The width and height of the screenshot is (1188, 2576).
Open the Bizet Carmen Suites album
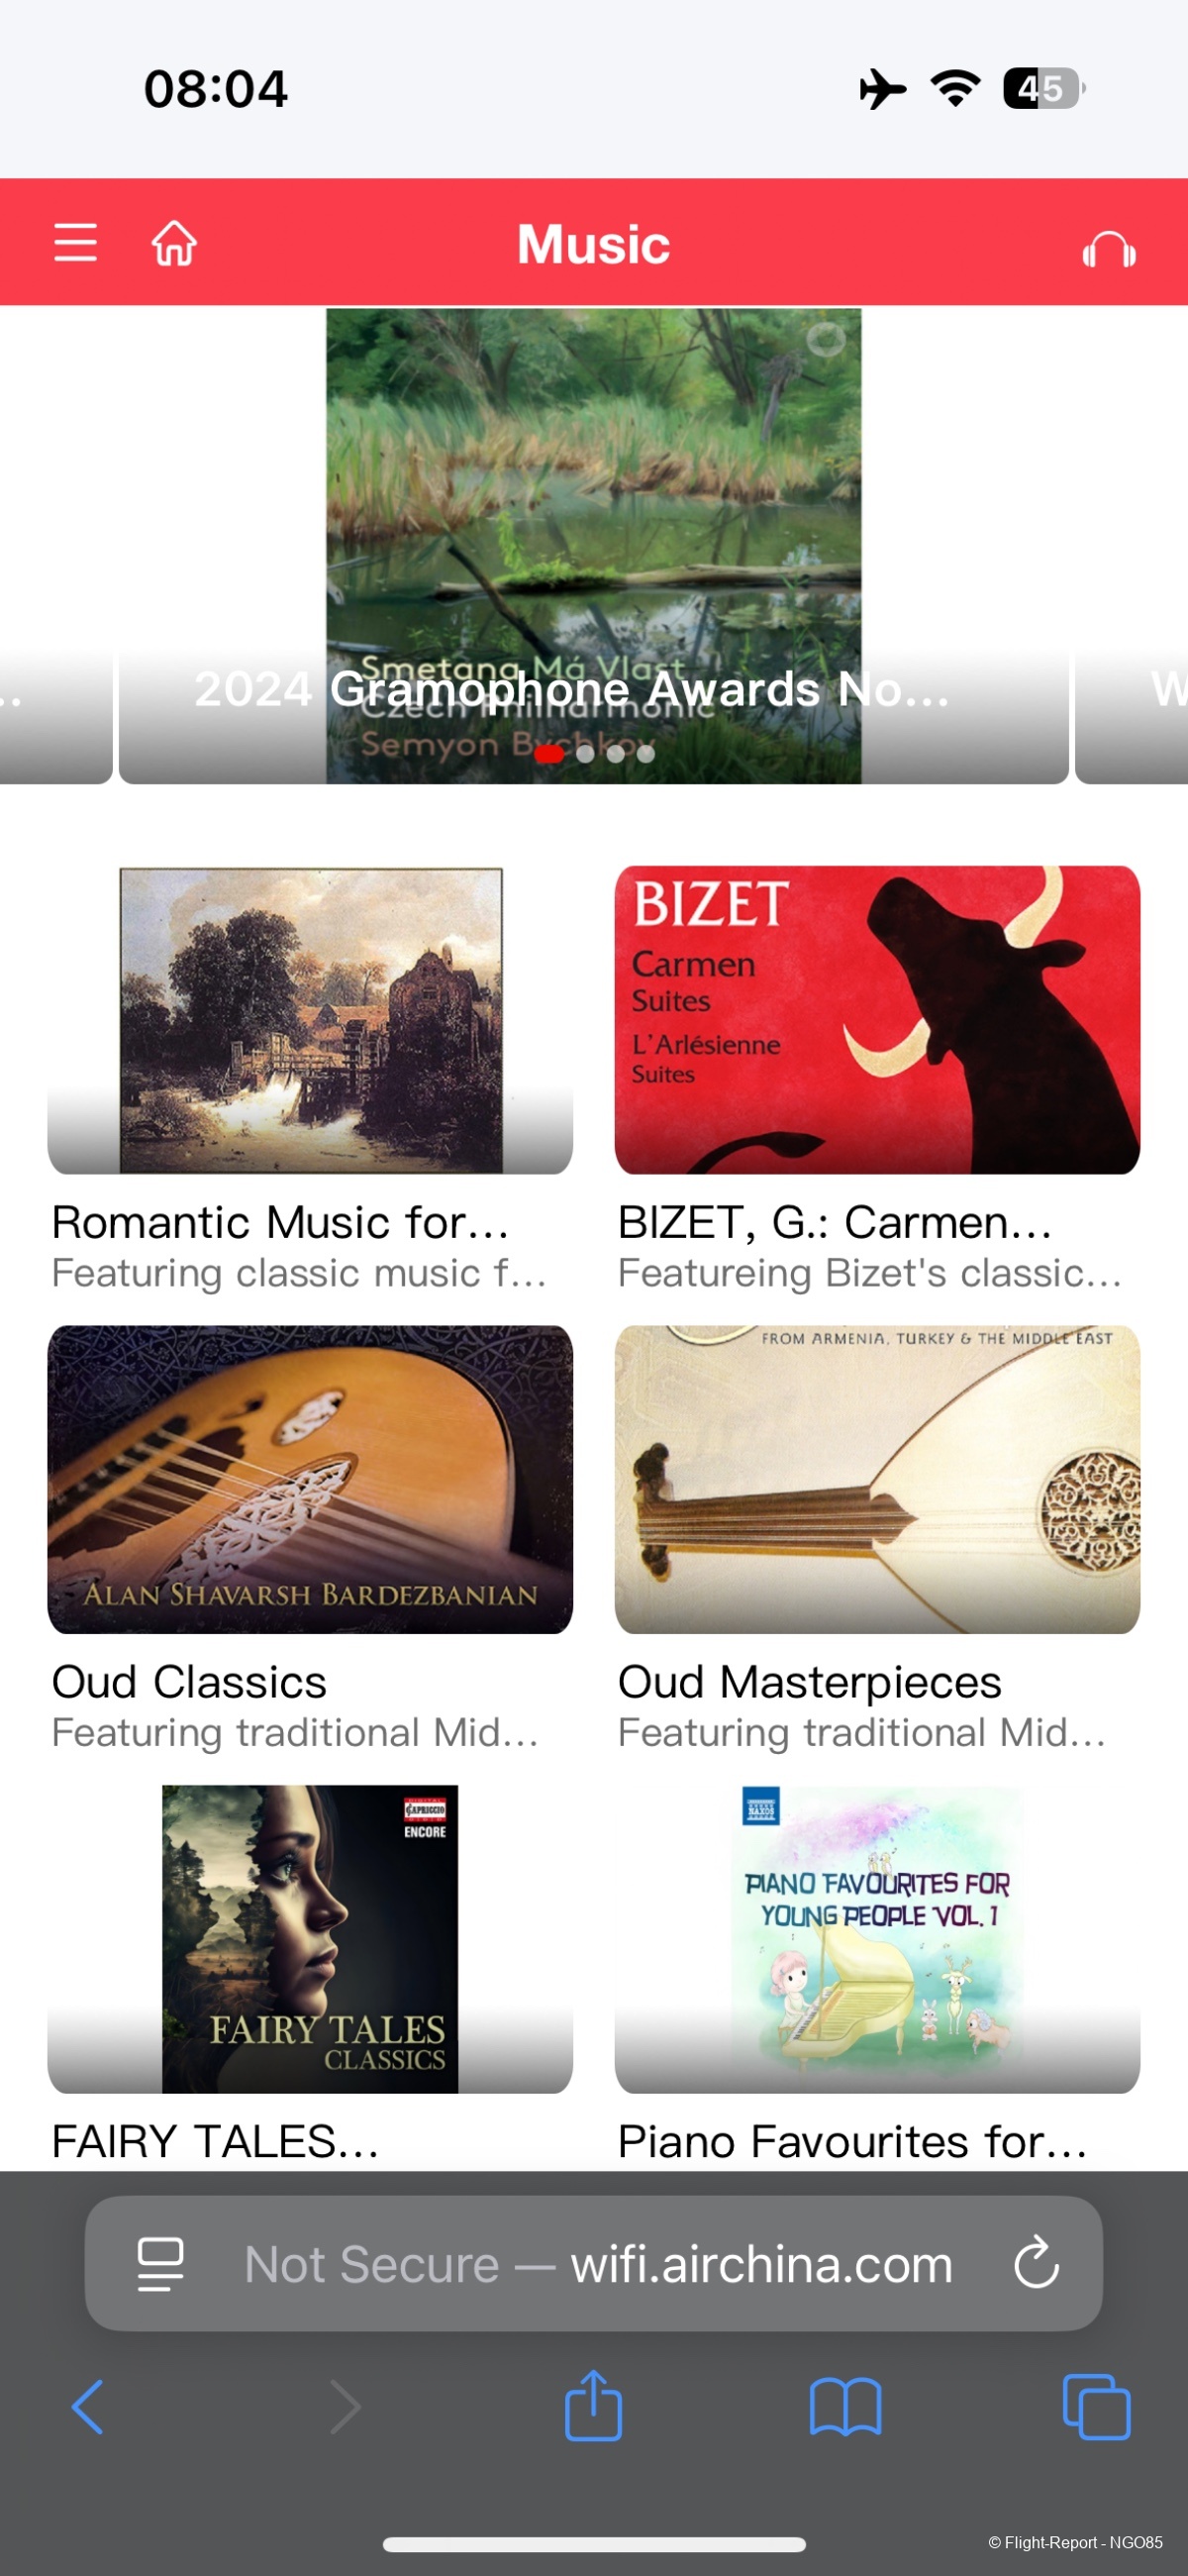(x=877, y=1019)
